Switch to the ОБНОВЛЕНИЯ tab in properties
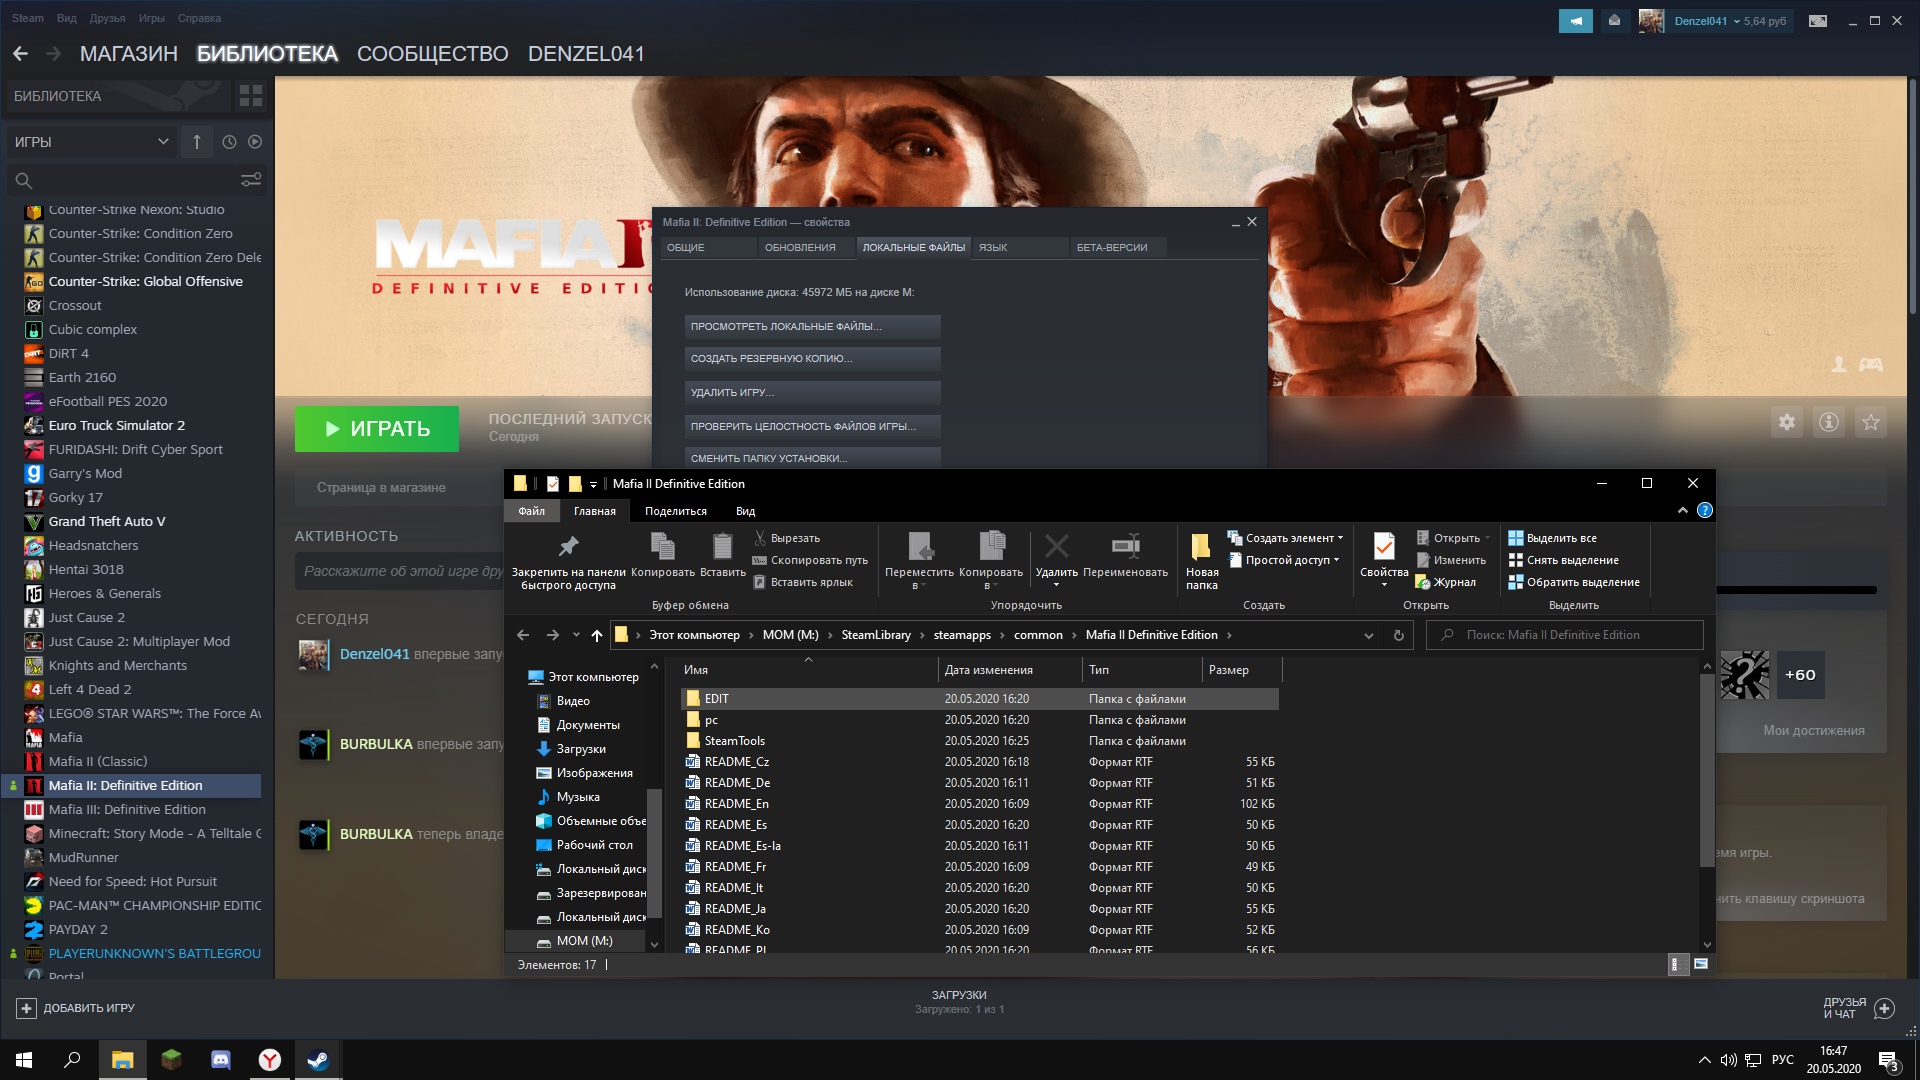 799,247
